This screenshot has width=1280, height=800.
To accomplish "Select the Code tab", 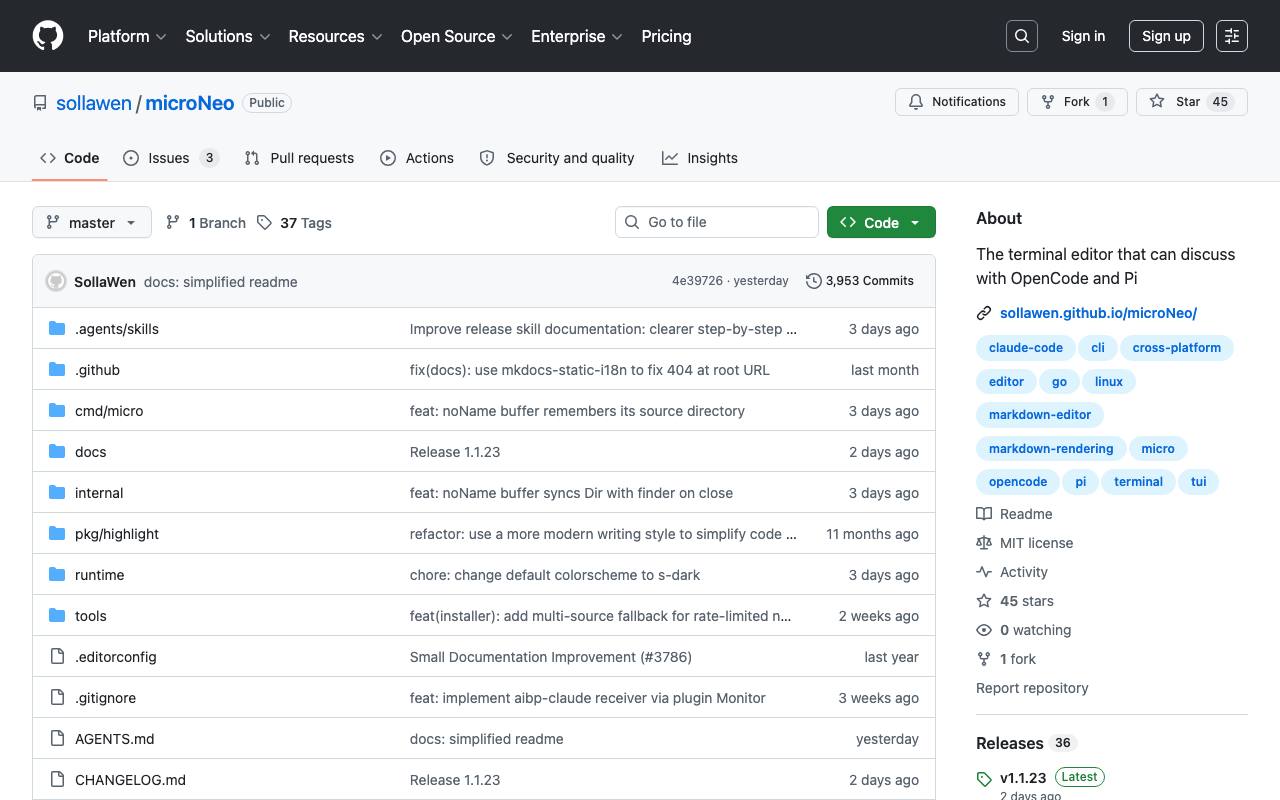I will [x=70, y=158].
